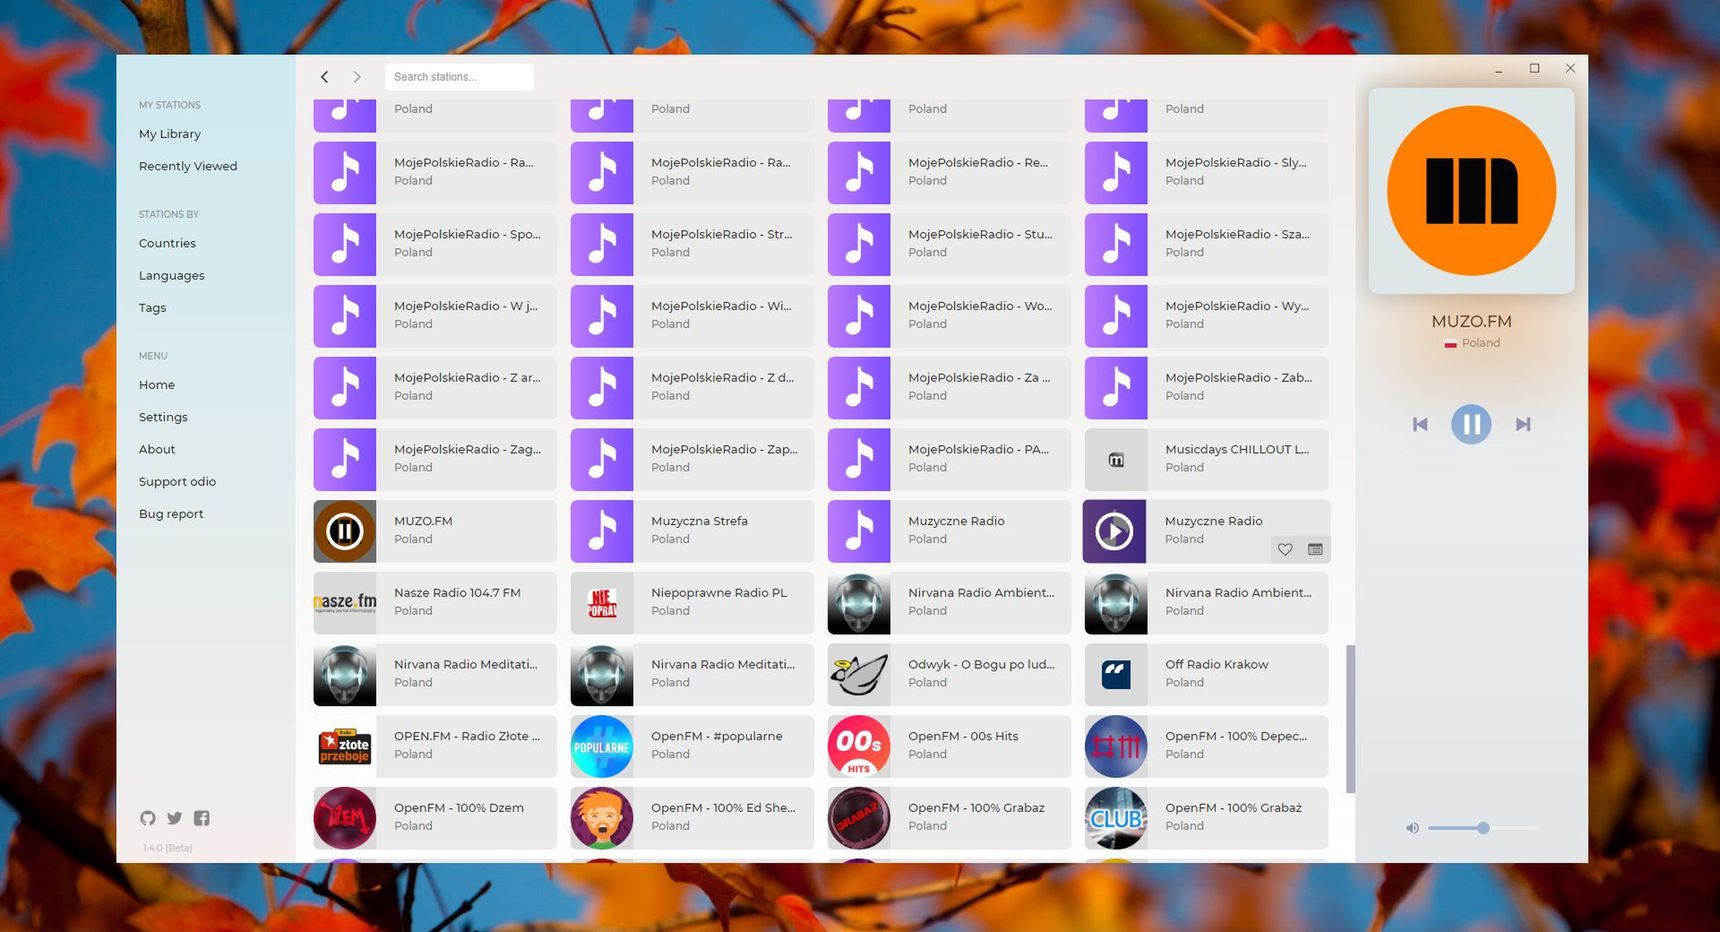This screenshot has height=932, width=1720.
Task: Click the OpenFM CLUB logo tile
Action: tap(1116, 818)
